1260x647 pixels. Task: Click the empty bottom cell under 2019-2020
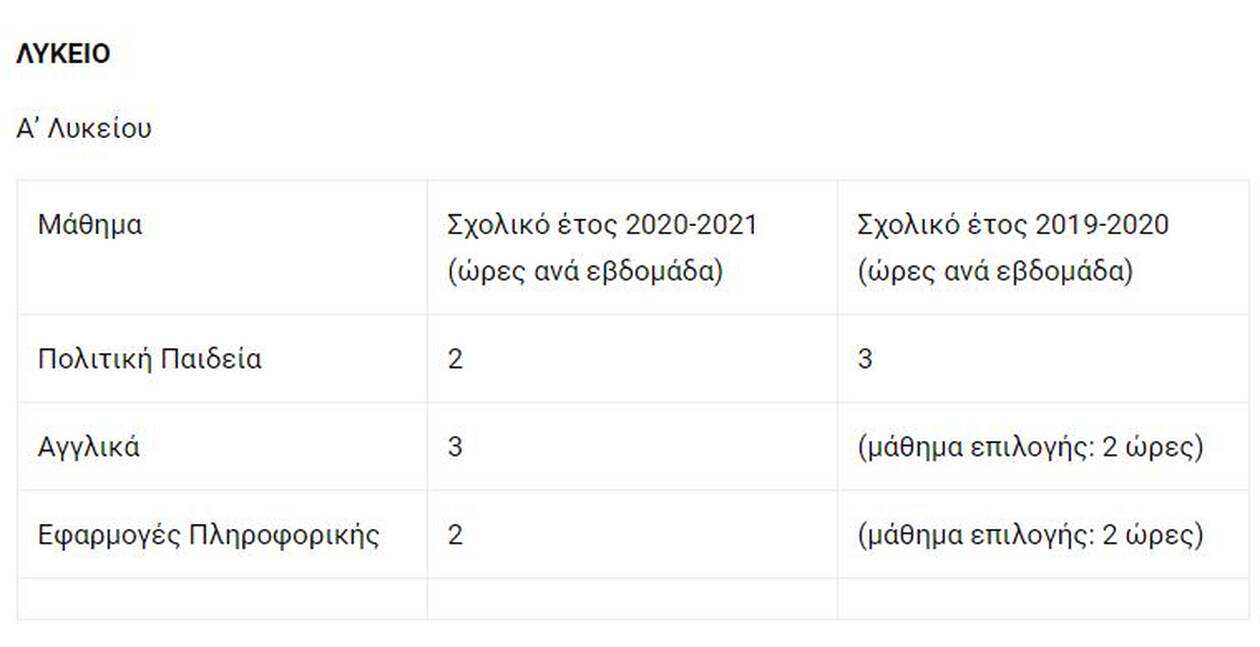1043,599
